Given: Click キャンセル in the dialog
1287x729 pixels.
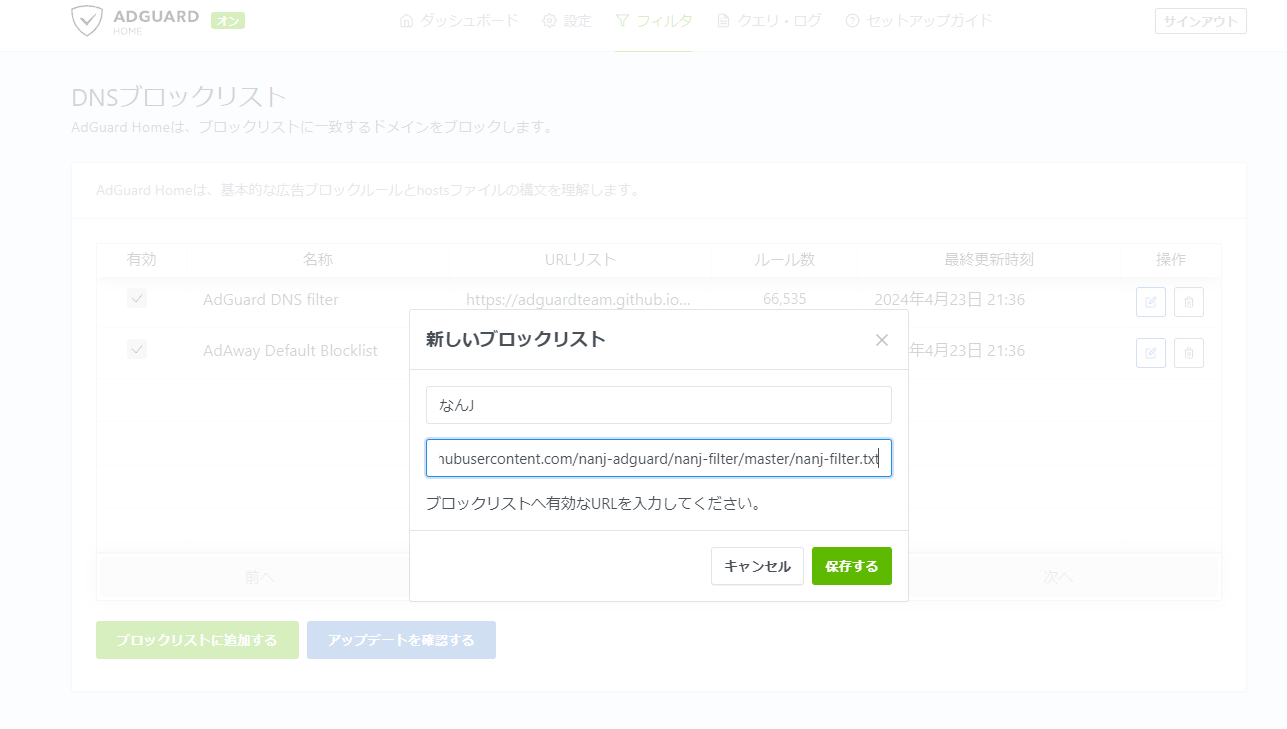Looking at the screenshot, I should click(x=757, y=566).
